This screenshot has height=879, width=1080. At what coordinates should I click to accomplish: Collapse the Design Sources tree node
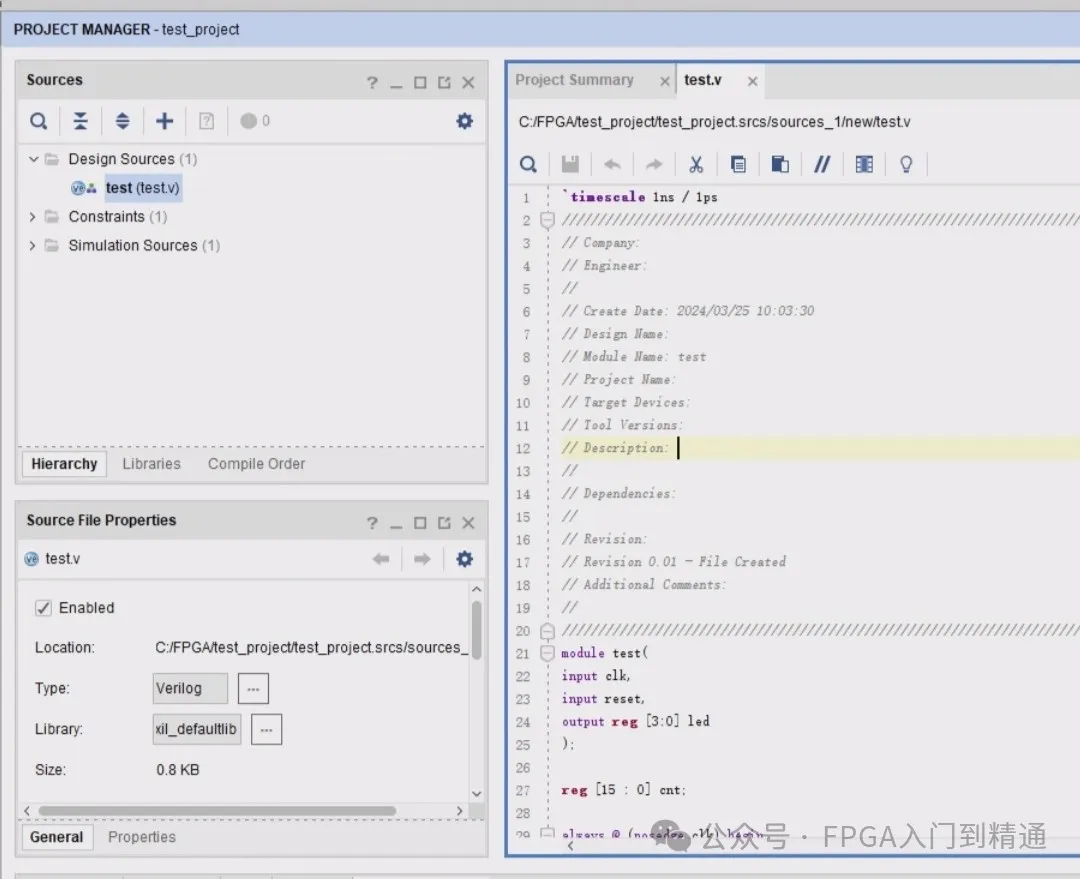click(x=34, y=159)
